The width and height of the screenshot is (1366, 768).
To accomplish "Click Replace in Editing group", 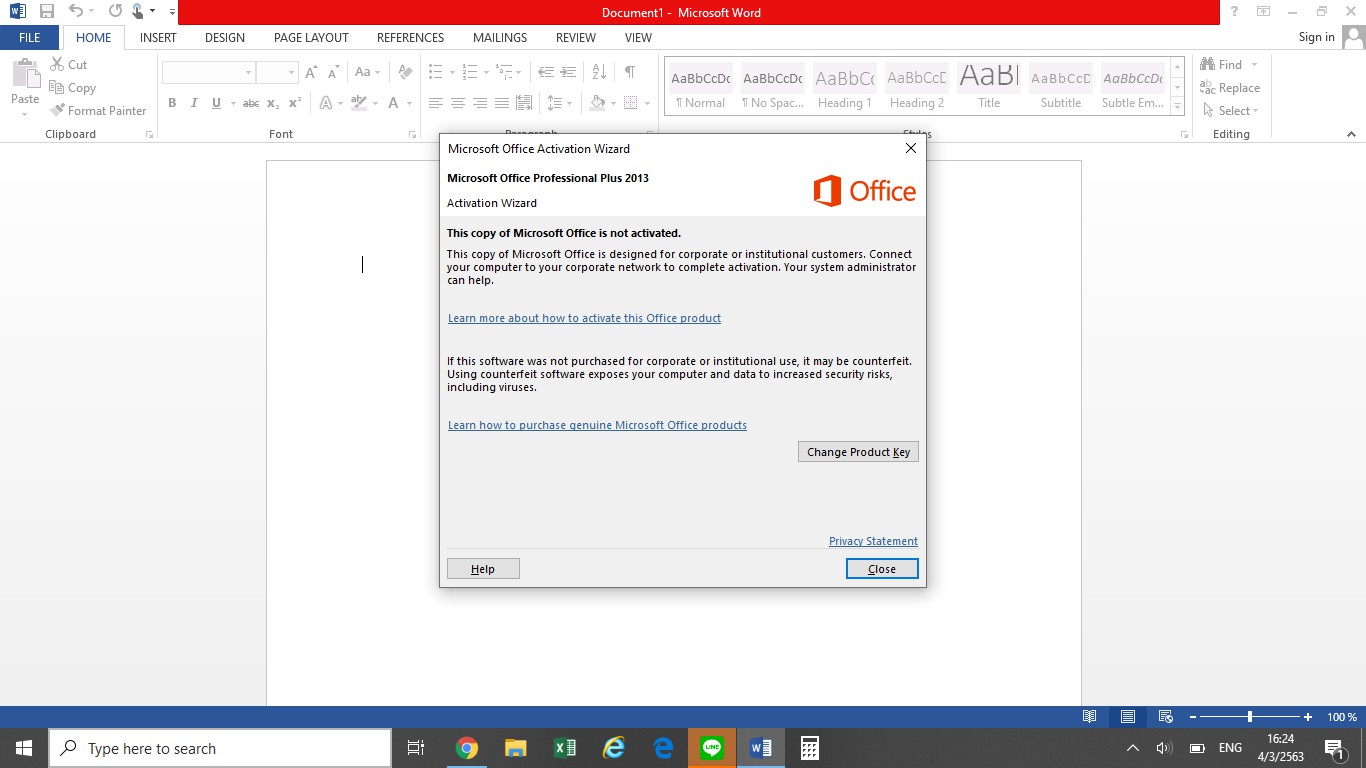I will pyautogui.click(x=1231, y=88).
